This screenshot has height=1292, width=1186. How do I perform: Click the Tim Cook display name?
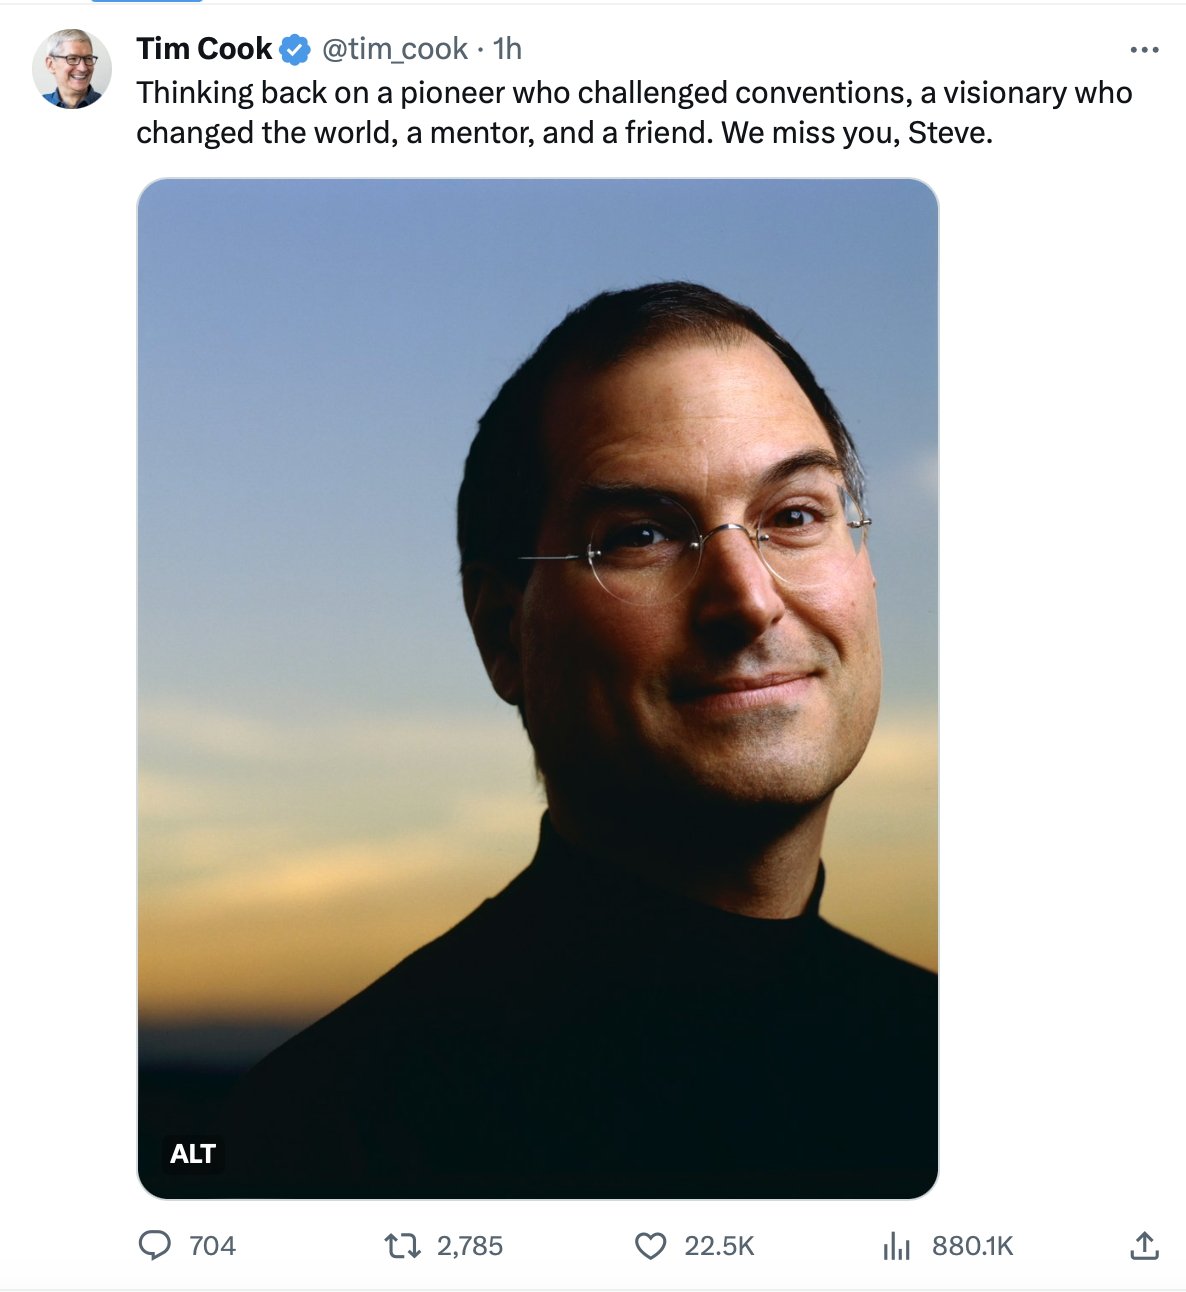204,48
